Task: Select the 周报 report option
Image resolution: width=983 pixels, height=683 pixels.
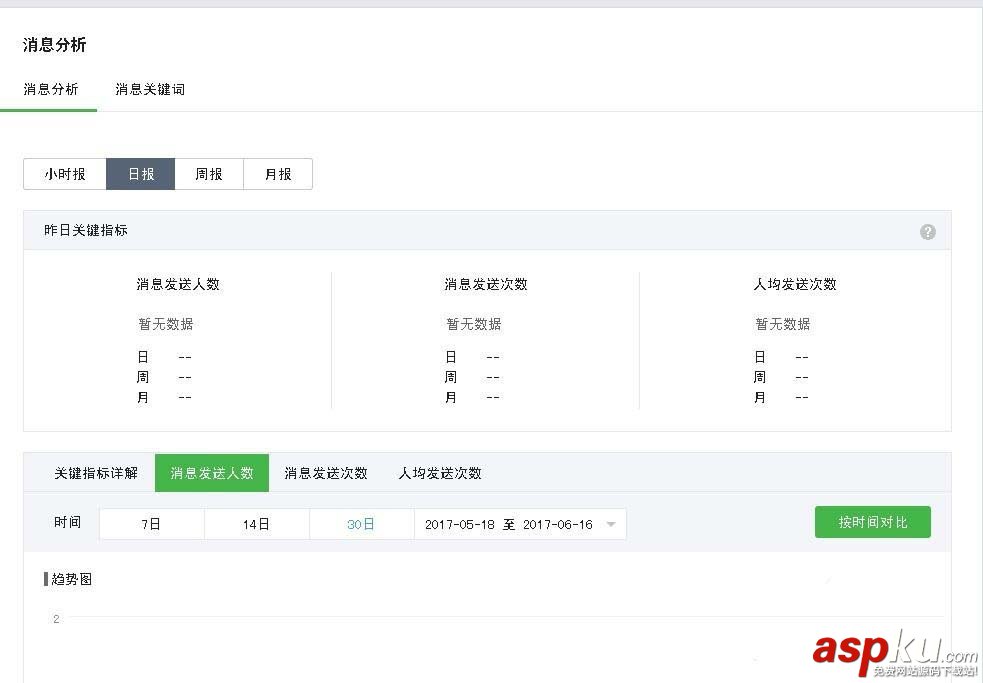Action: click(208, 173)
